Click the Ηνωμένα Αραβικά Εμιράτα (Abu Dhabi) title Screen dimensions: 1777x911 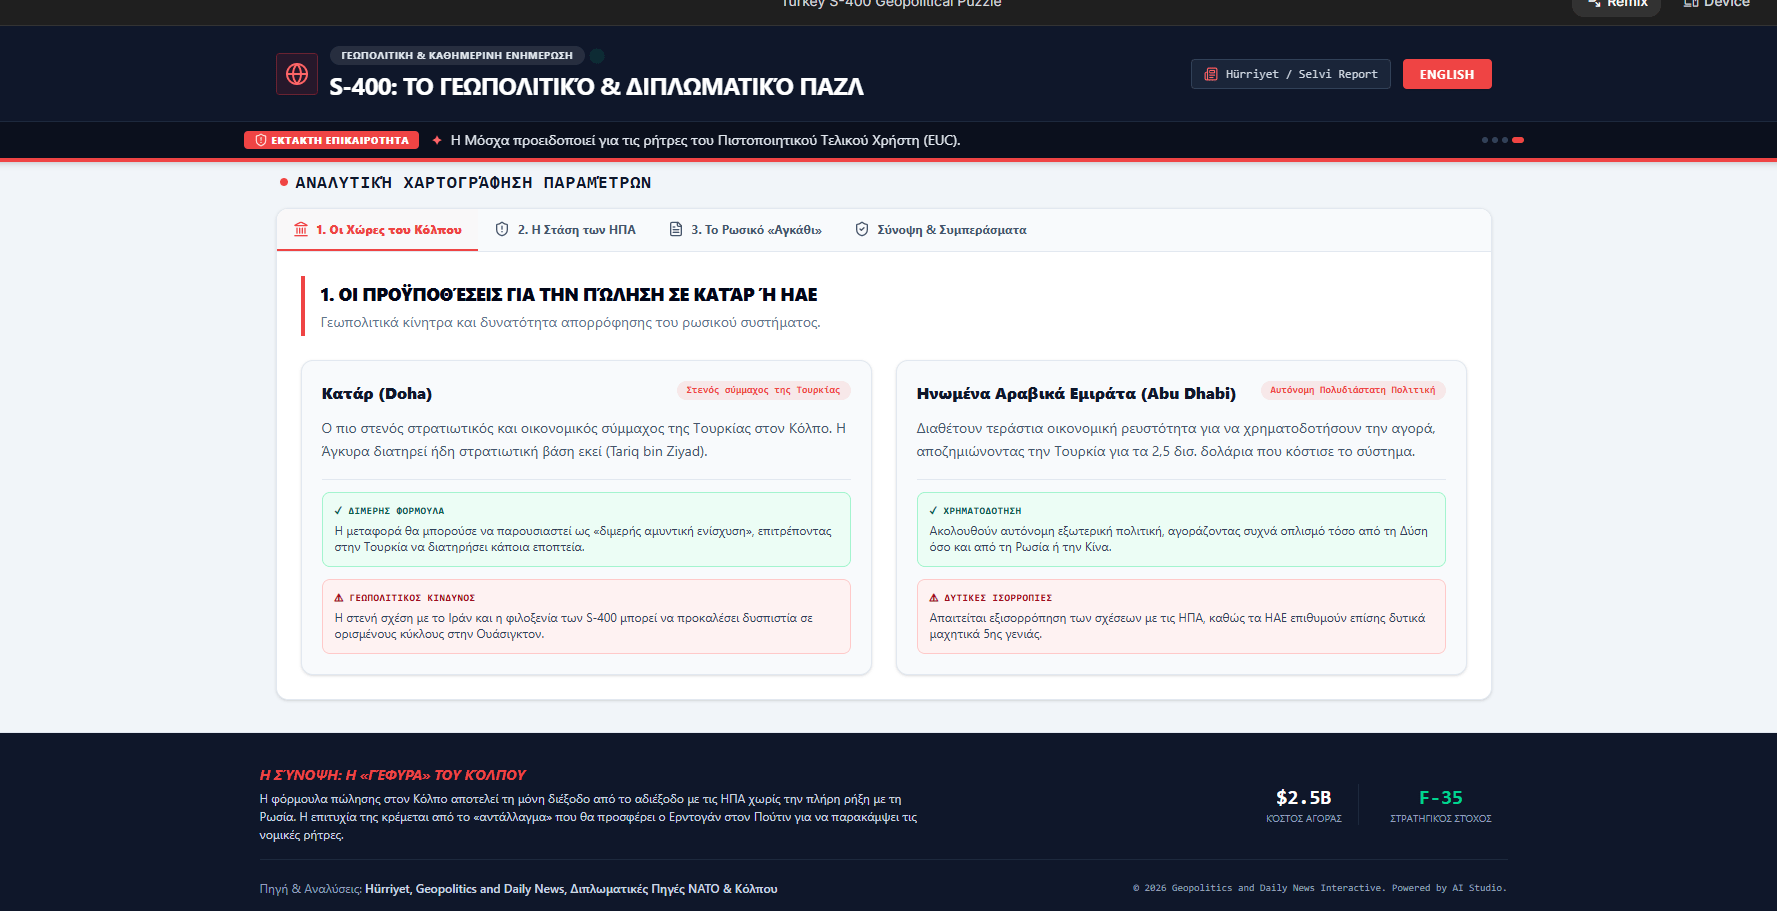coord(1076,393)
